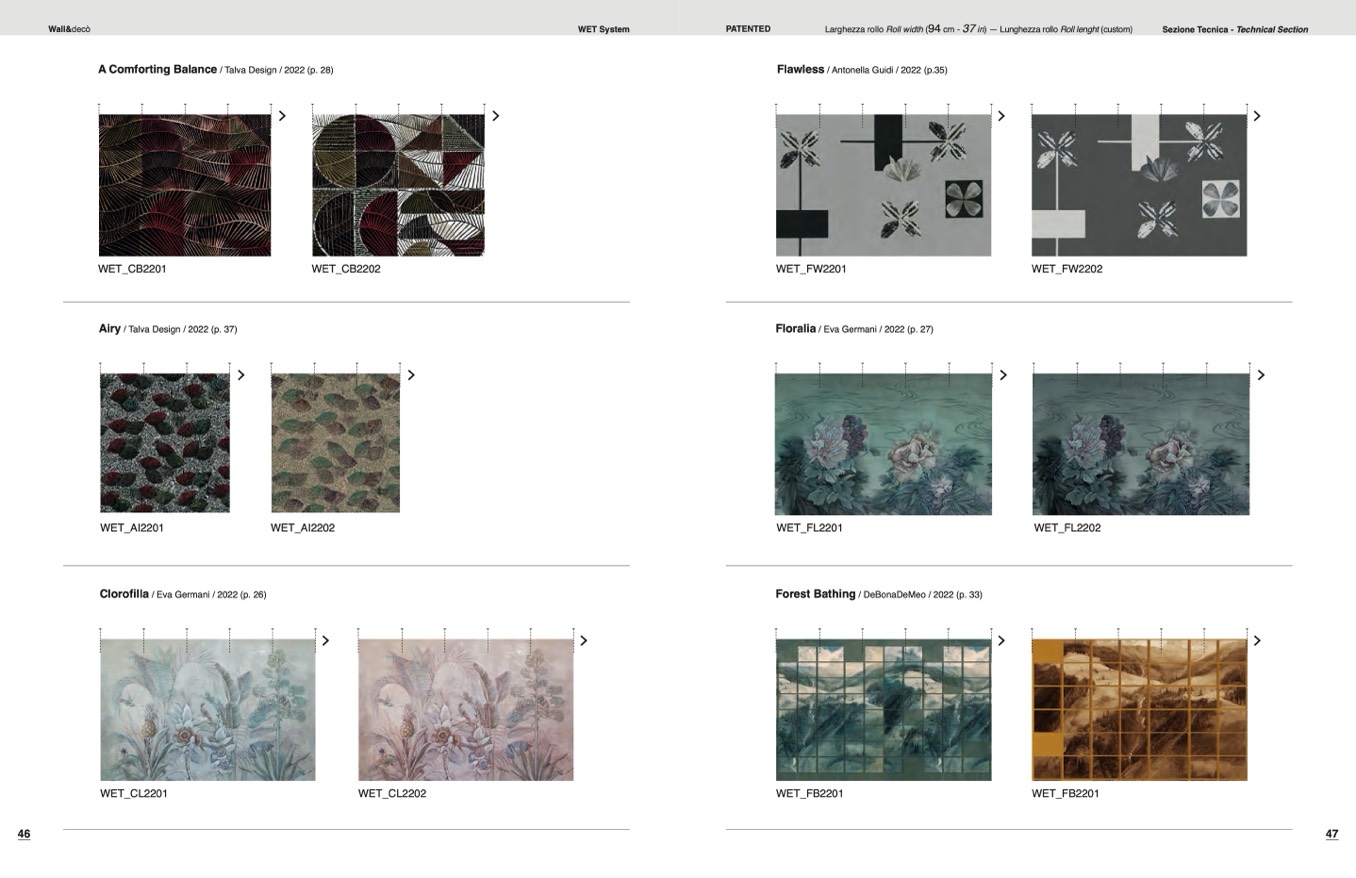Click the arrow beside WET_FL2202 floral image
Image resolution: width=1356 pixels, height=878 pixels.
tap(1261, 375)
